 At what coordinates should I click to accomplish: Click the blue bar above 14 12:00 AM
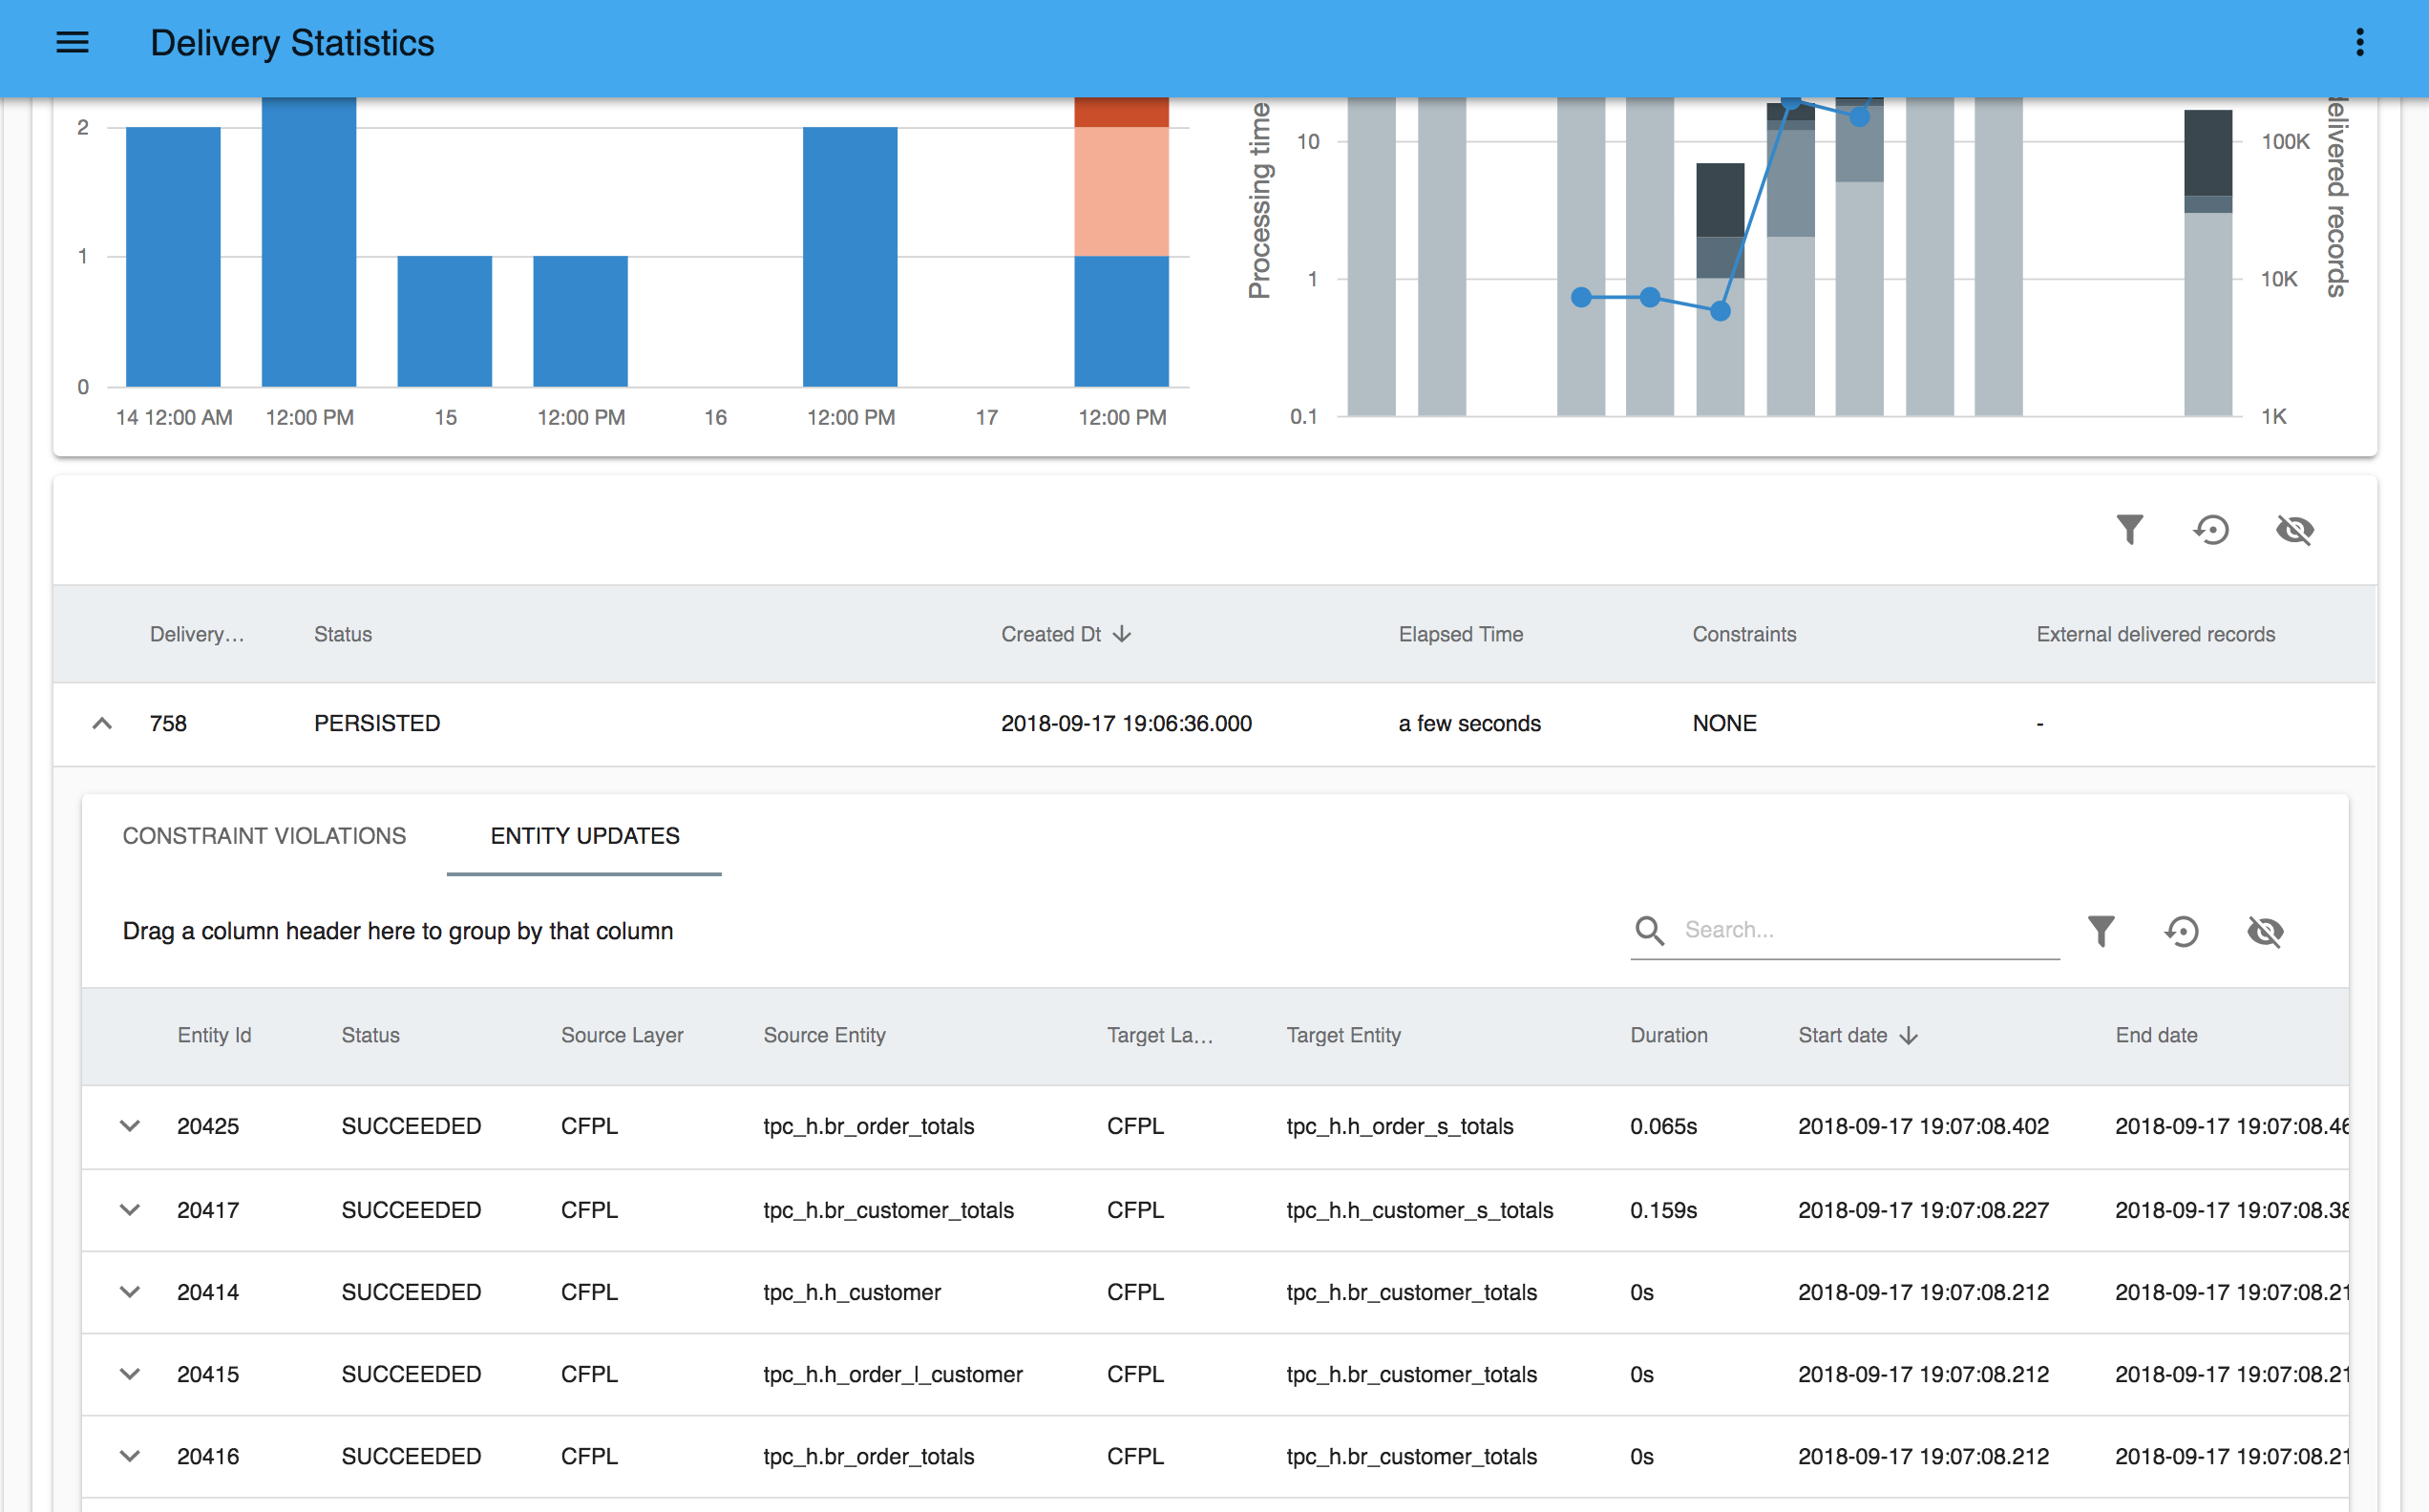173,256
